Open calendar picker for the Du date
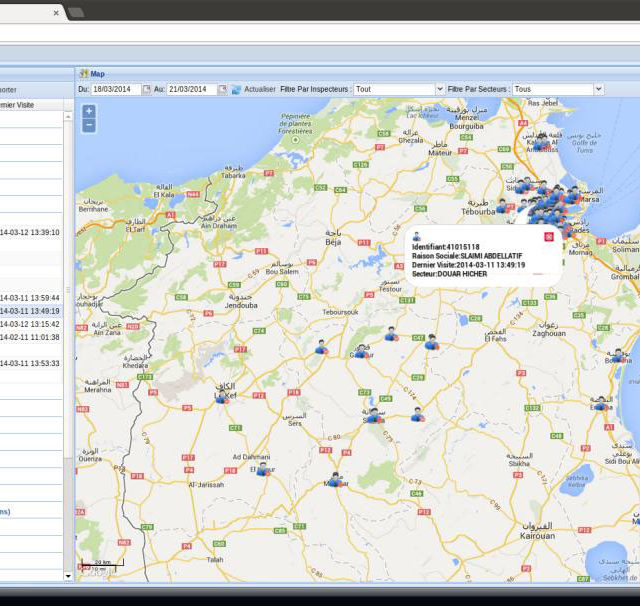 [146, 89]
